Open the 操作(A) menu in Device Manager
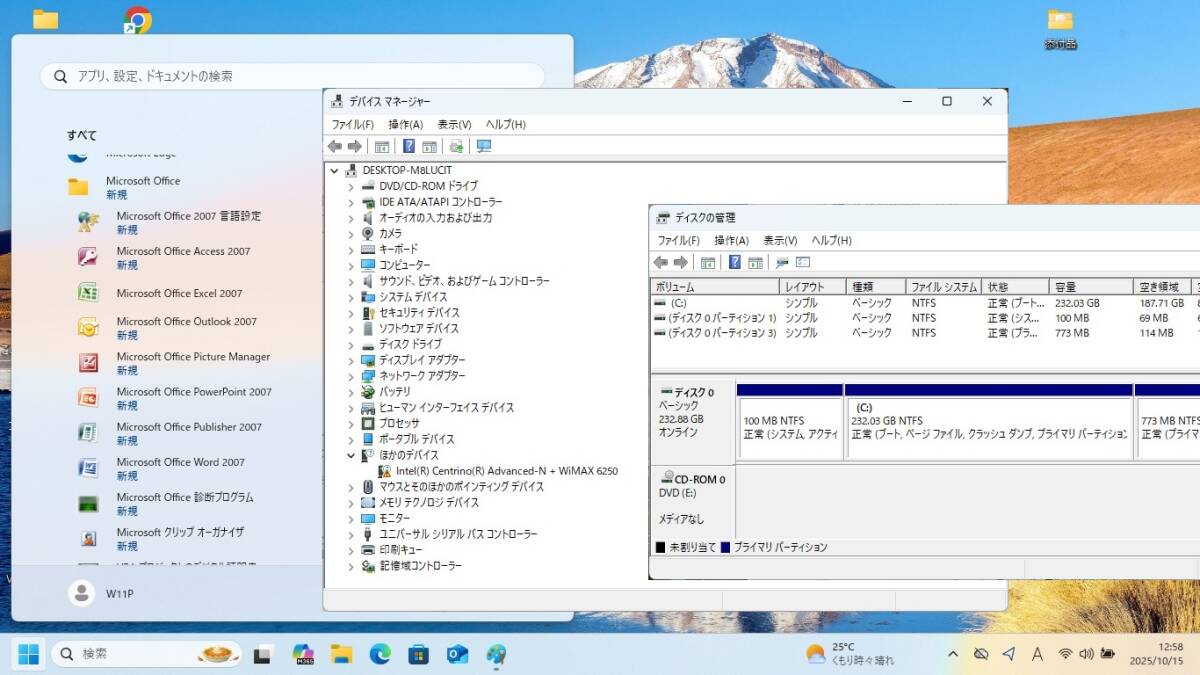The image size is (1200, 675). point(405,124)
